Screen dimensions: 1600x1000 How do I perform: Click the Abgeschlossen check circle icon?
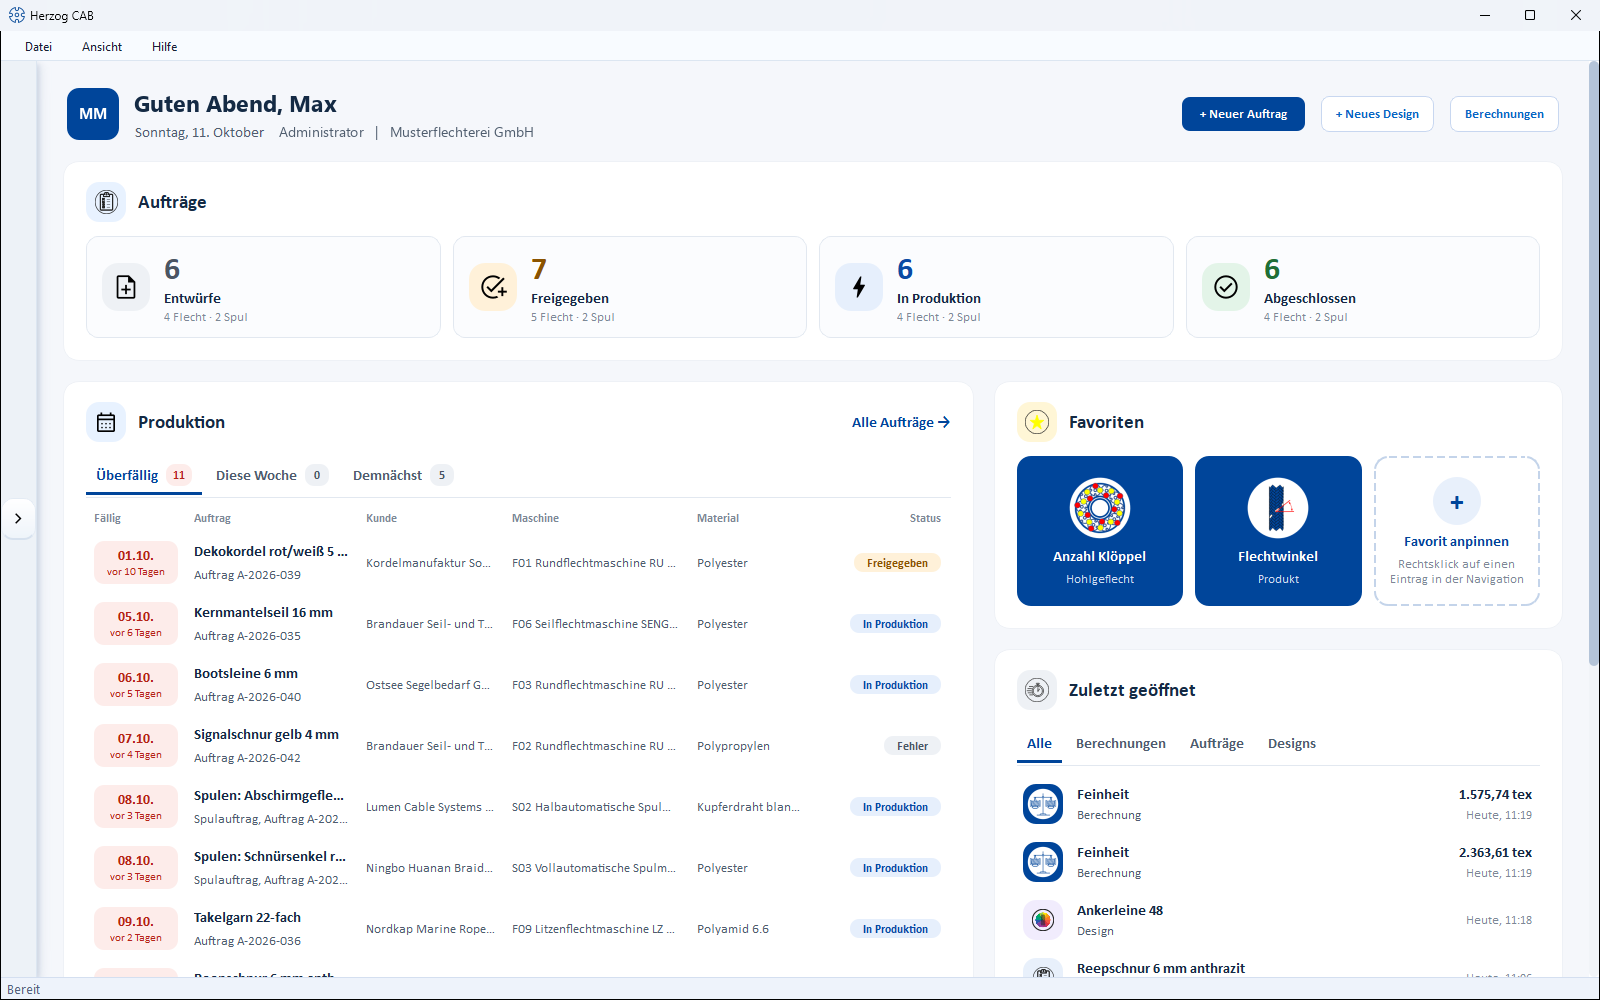[1226, 287]
